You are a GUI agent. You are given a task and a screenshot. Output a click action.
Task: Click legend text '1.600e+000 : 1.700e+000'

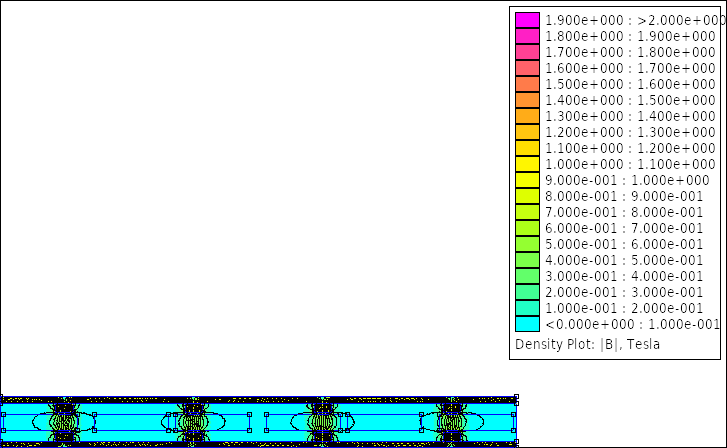(630, 68)
